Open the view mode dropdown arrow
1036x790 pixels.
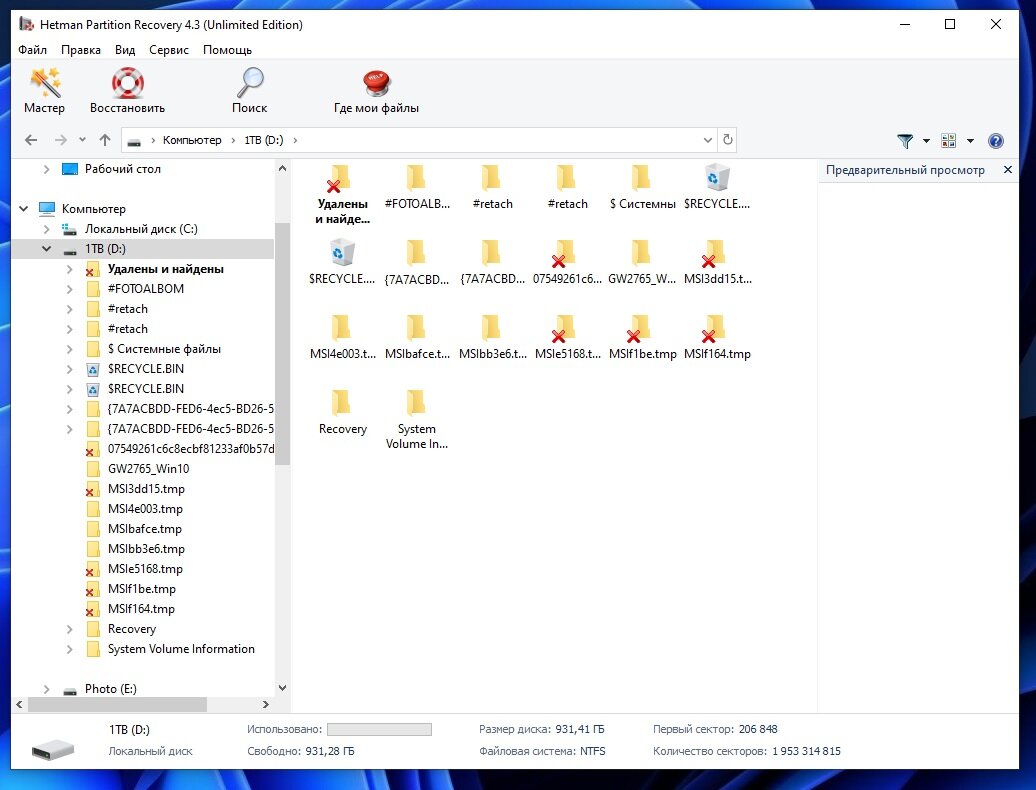(x=970, y=141)
